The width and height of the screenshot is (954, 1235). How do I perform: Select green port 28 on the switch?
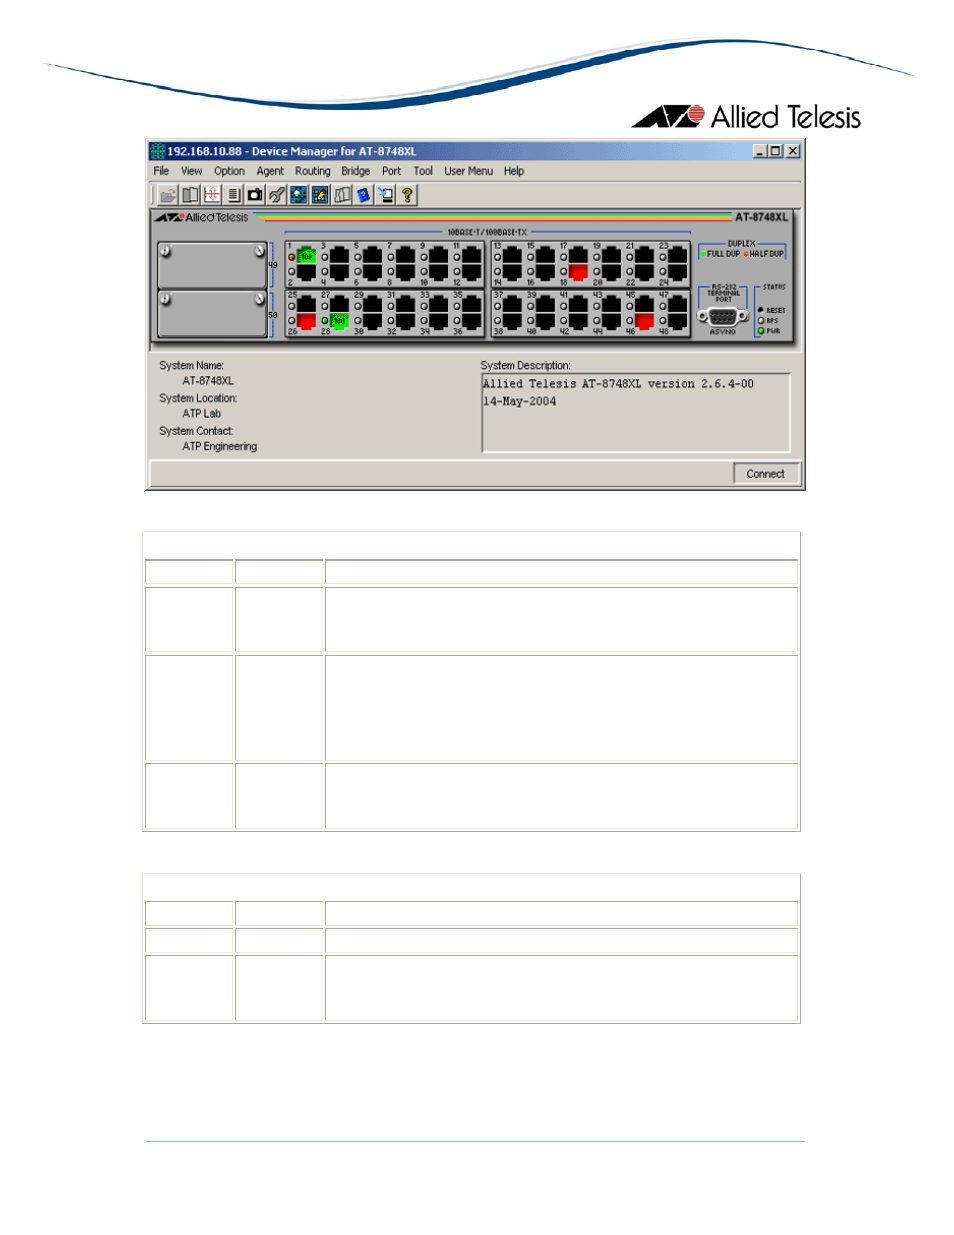[x=339, y=321]
